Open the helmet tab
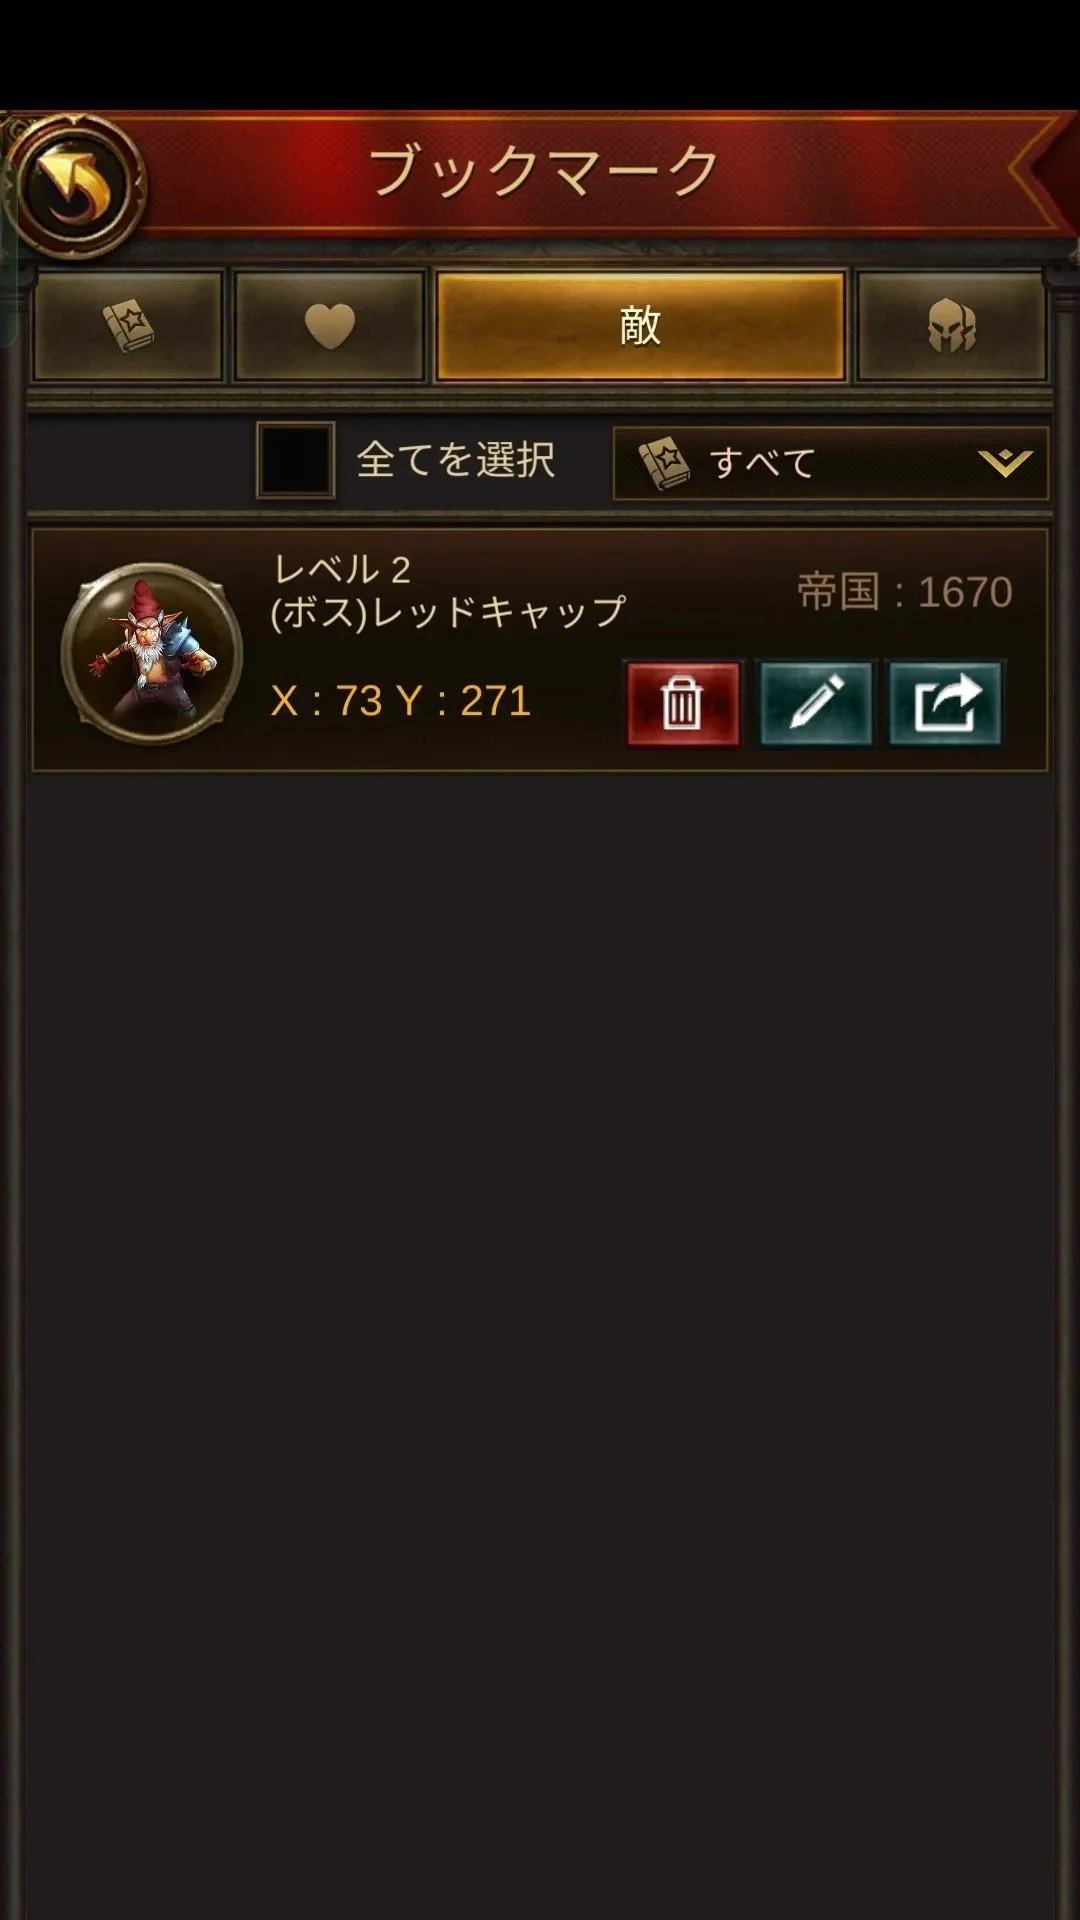 coord(951,326)
